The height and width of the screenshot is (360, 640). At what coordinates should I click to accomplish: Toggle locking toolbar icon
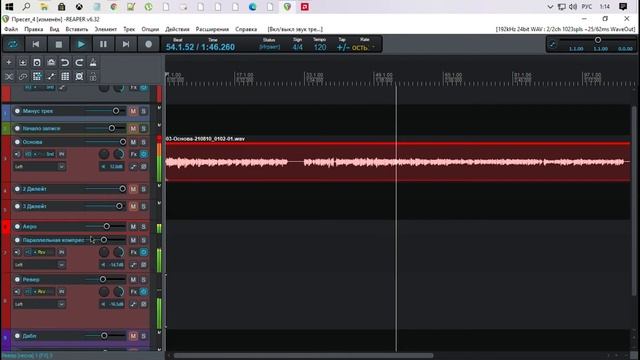coord(93,76)
